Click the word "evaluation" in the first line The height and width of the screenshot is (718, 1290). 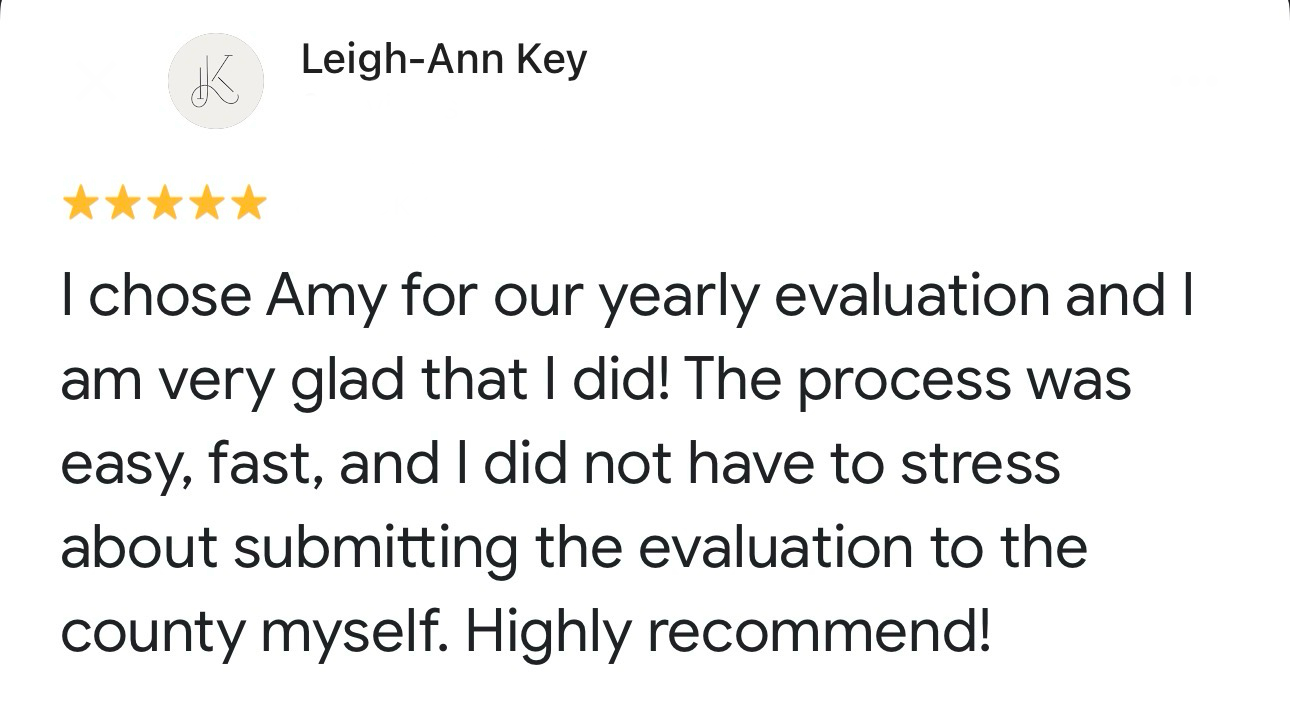point(912,296)
